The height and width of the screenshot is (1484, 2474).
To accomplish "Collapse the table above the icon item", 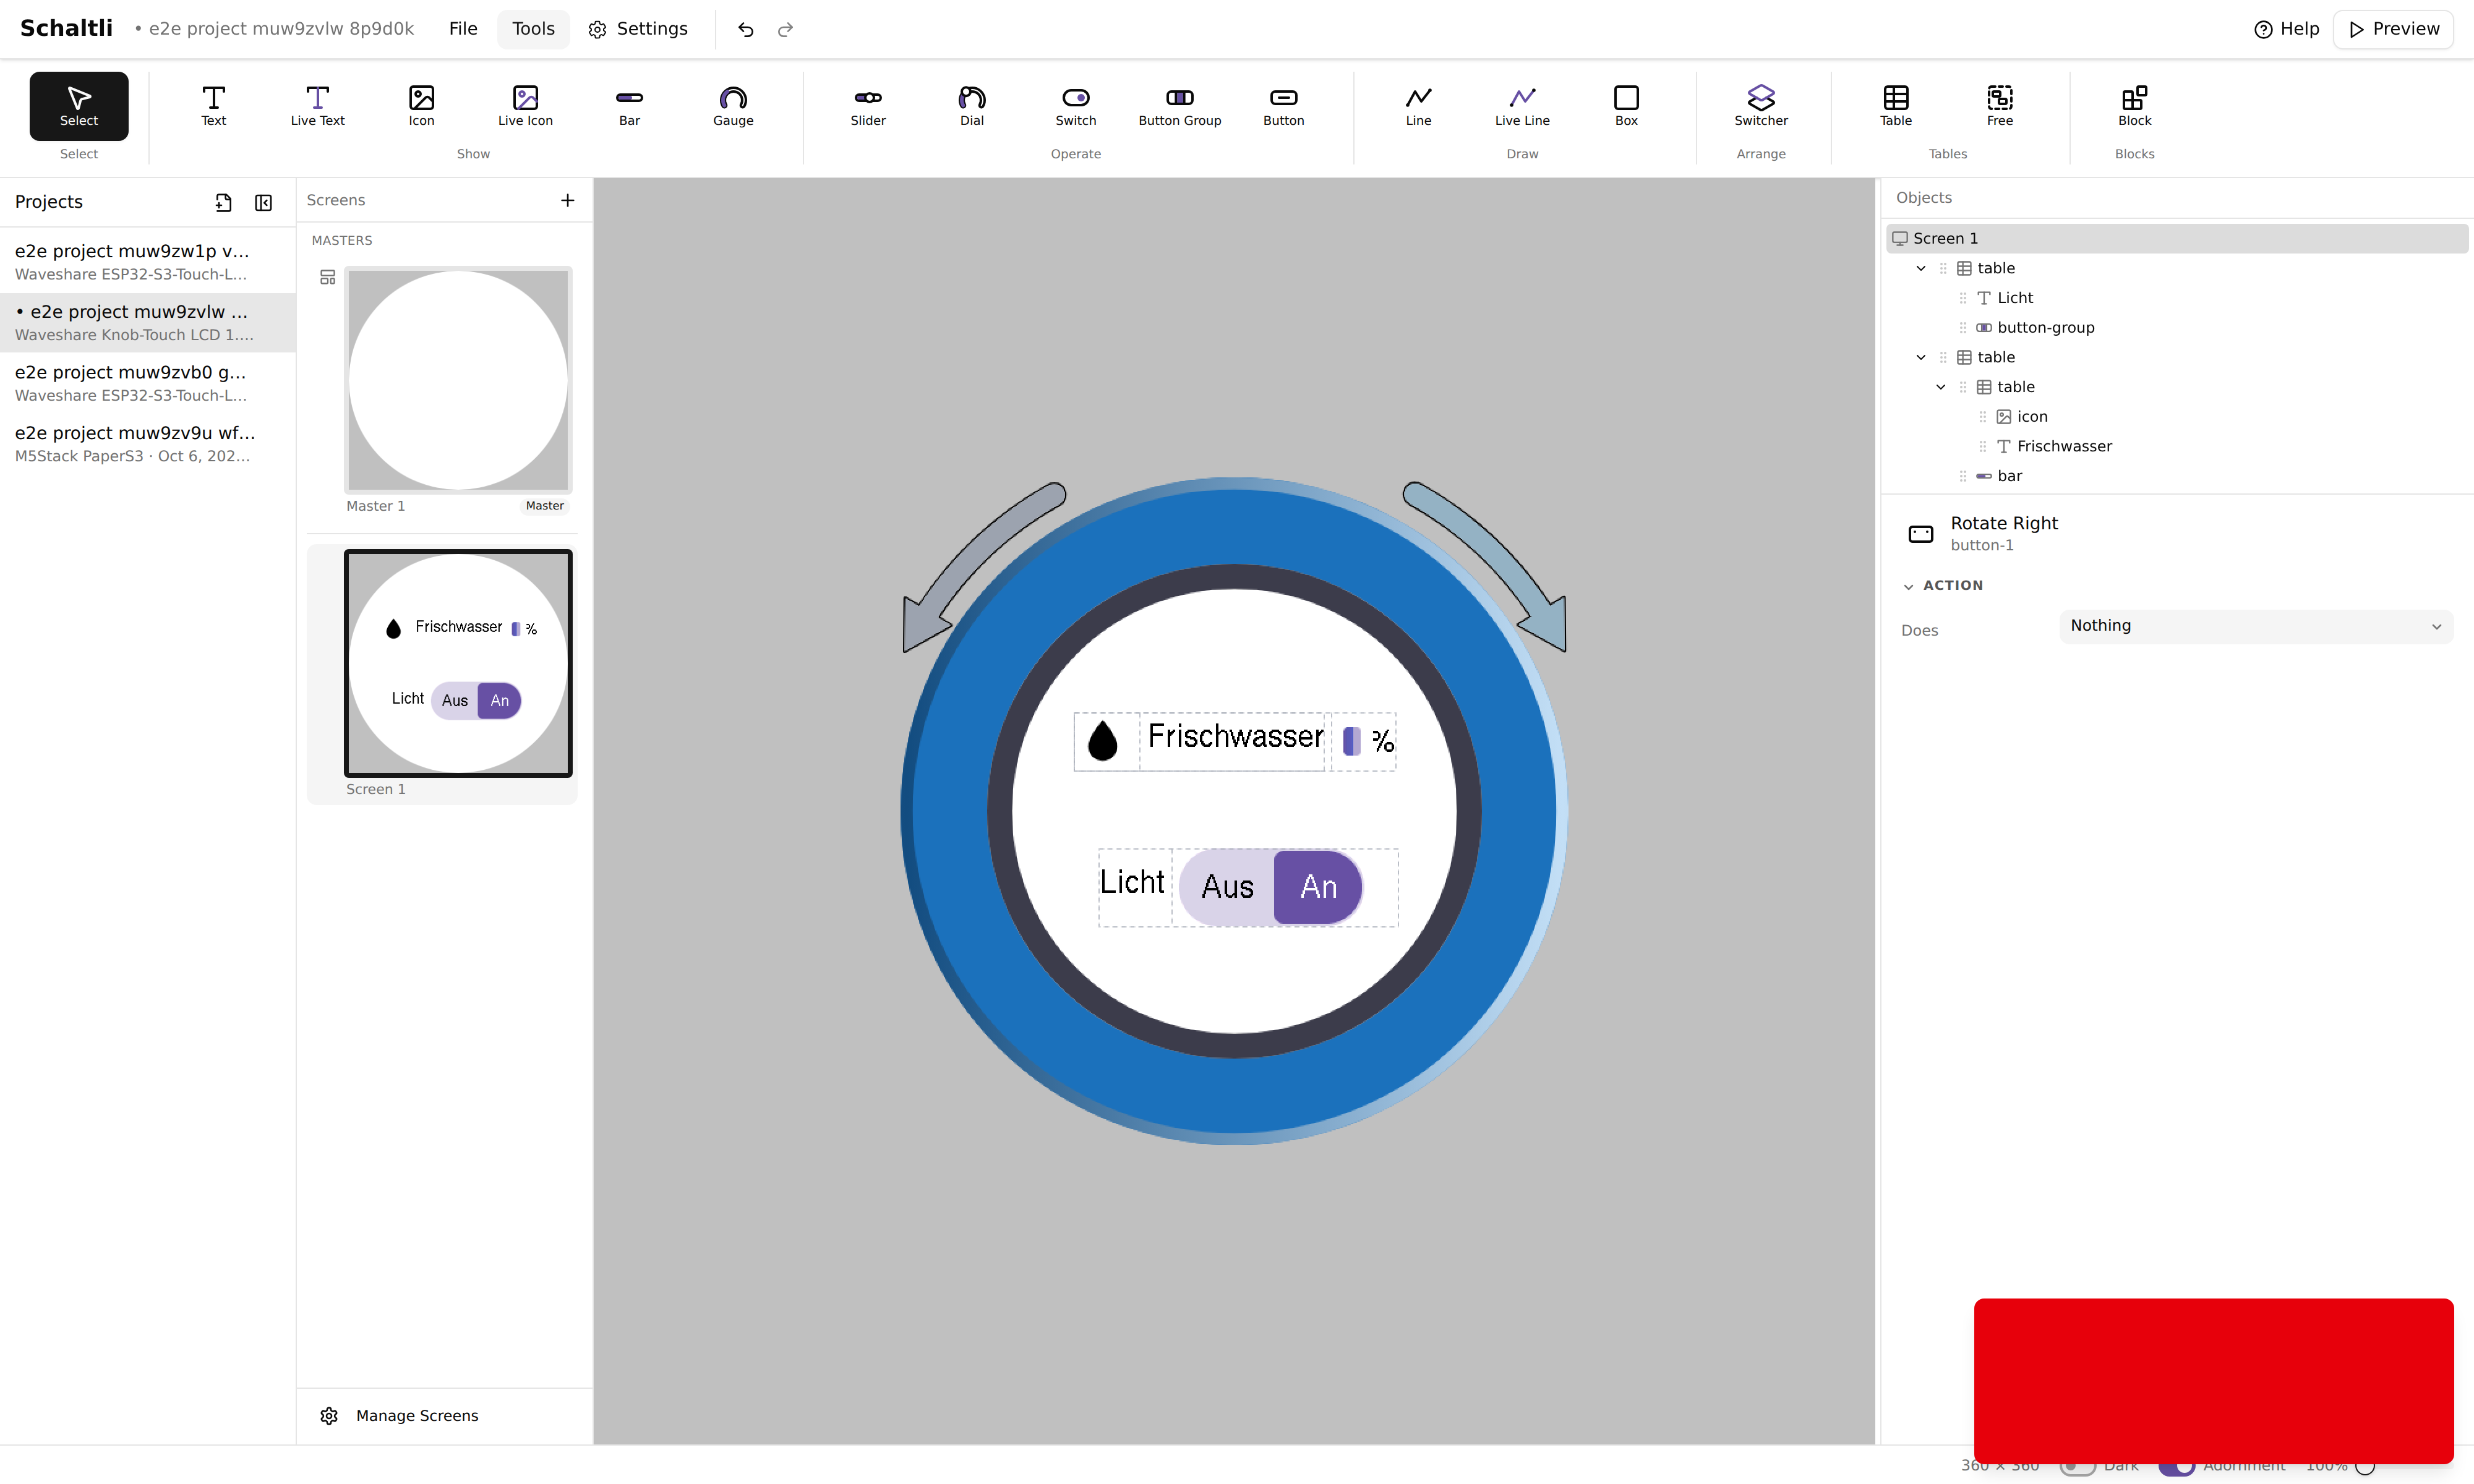I will (x=1940, y=387).
